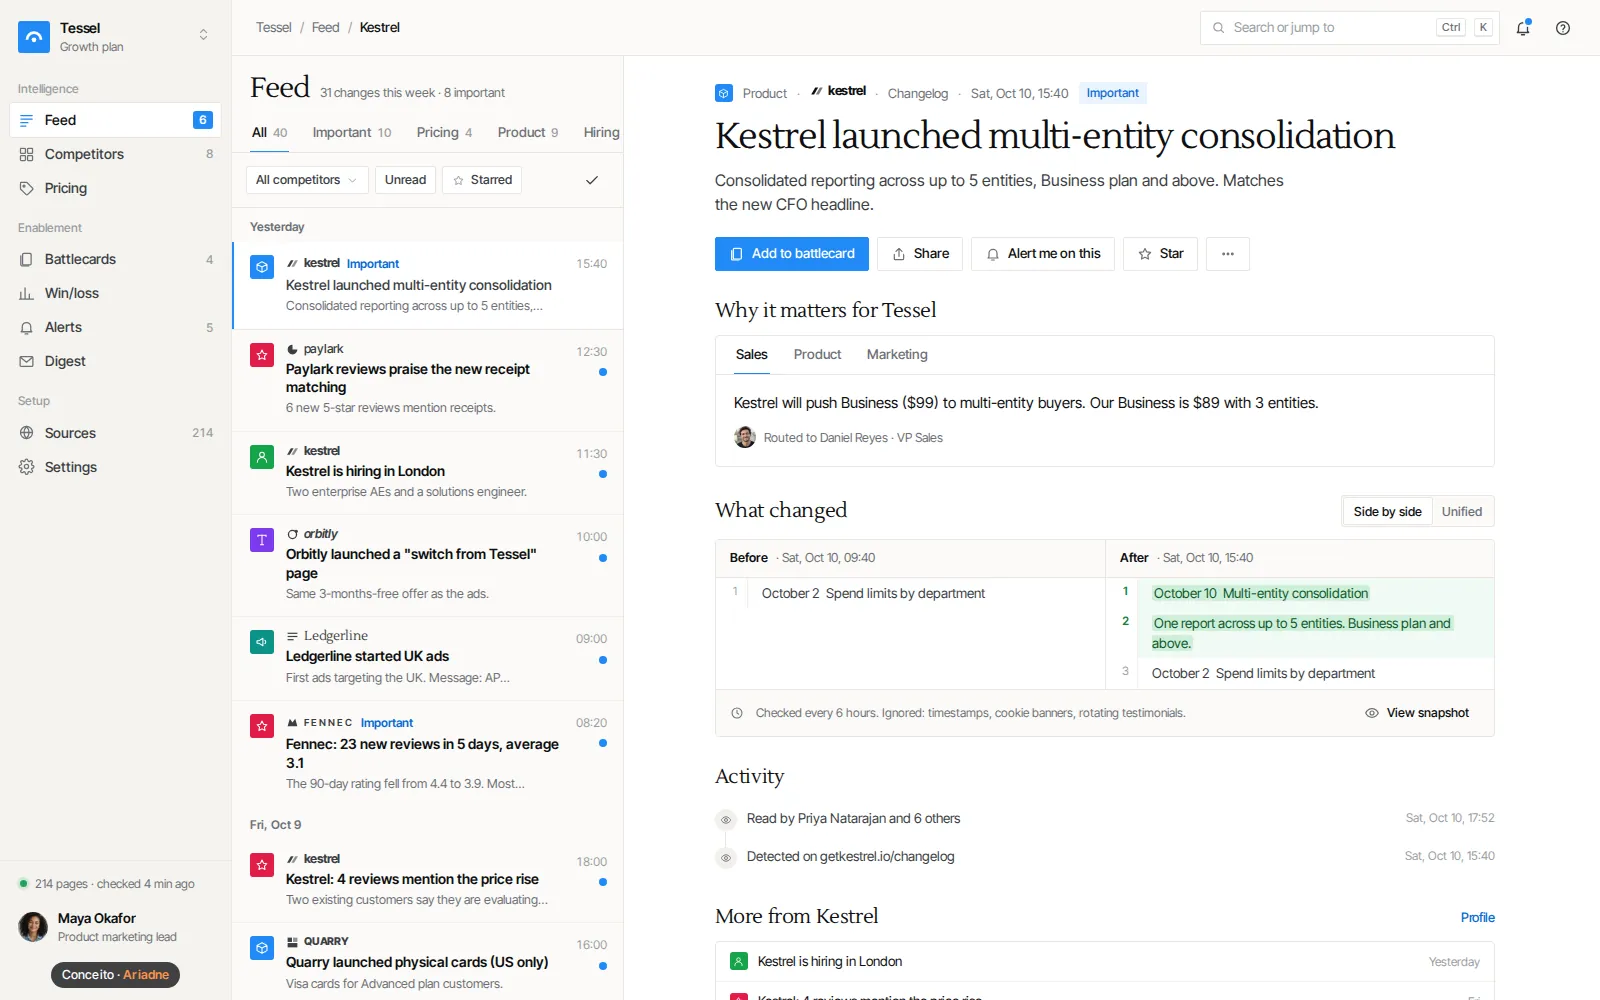Image resolution: width=1600 pixels, height=1000 pixels.
Task: Click the Tessel workspace logo
Action: click(x=34, y=37)
